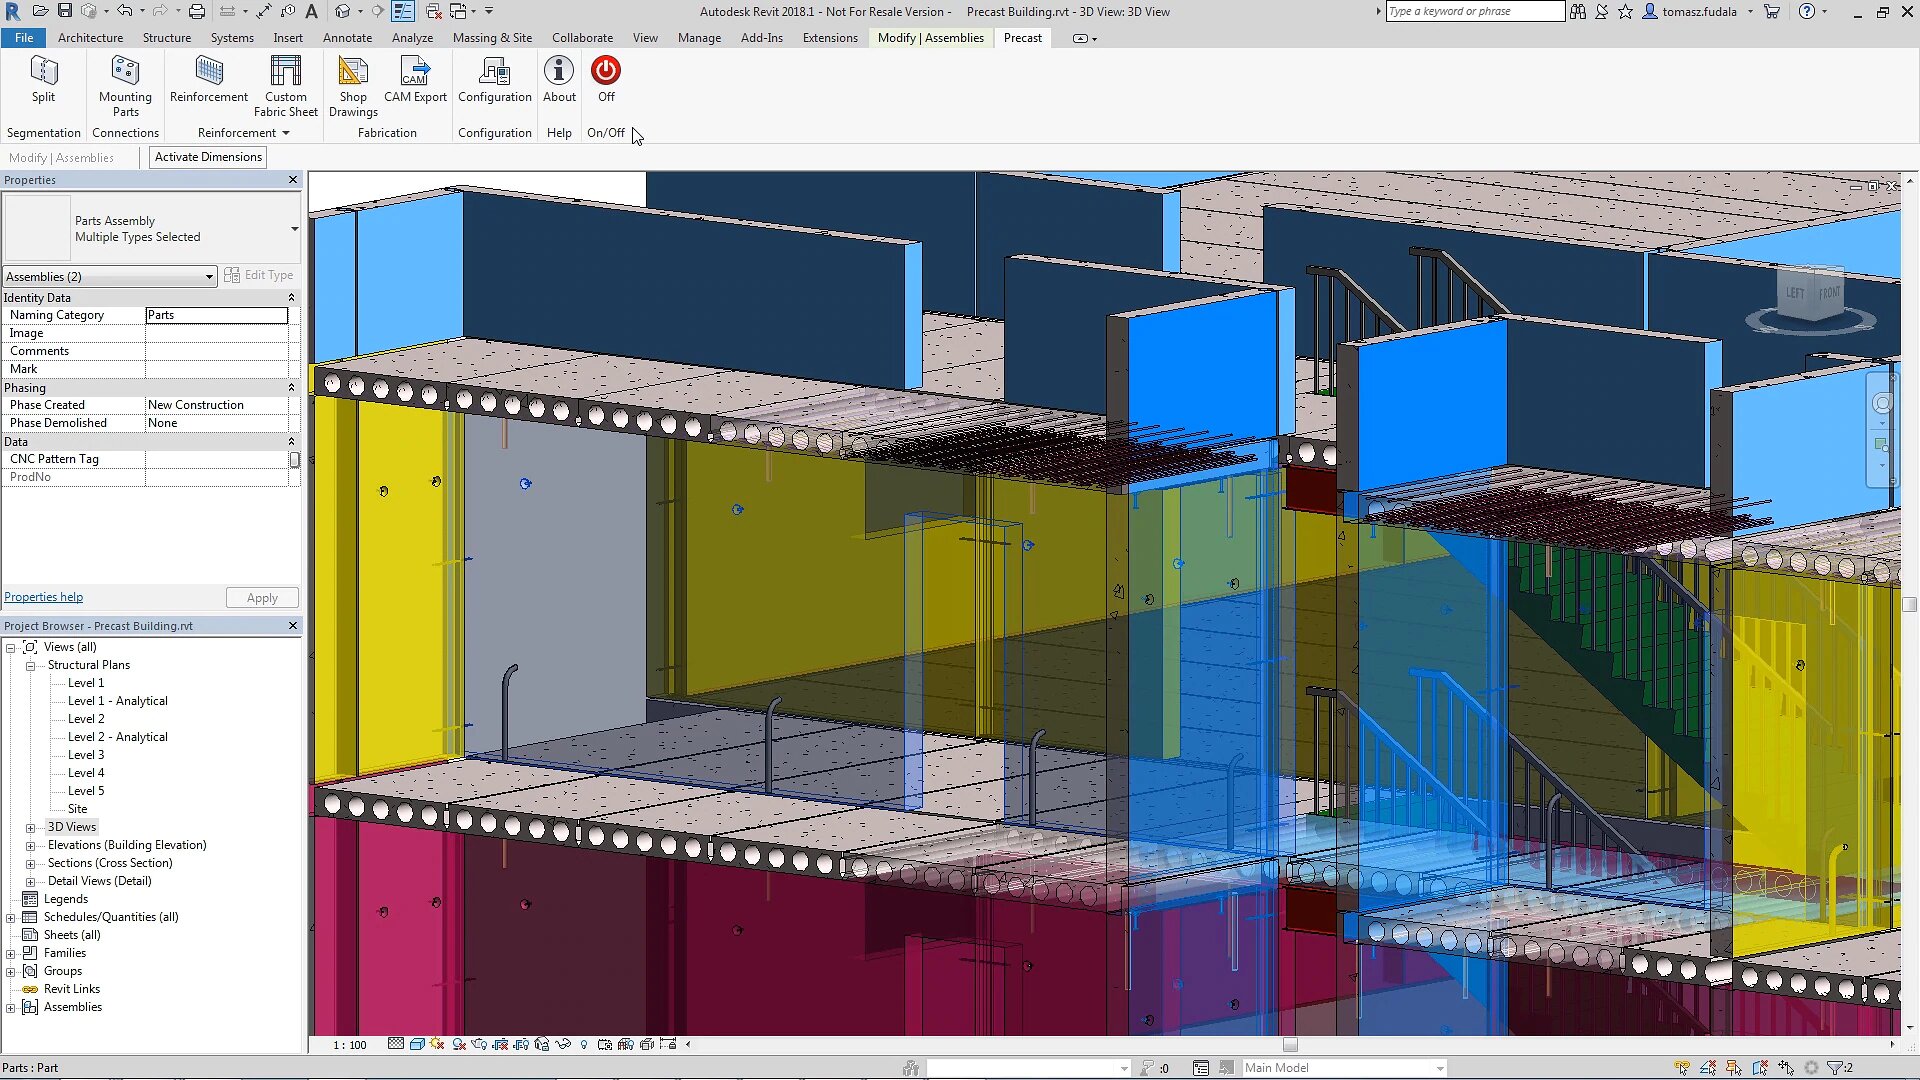Viewport: 1920px width, 1080px height.
Task: Toggle Off button in On/Off panel
Action: [x=605, y=80]
